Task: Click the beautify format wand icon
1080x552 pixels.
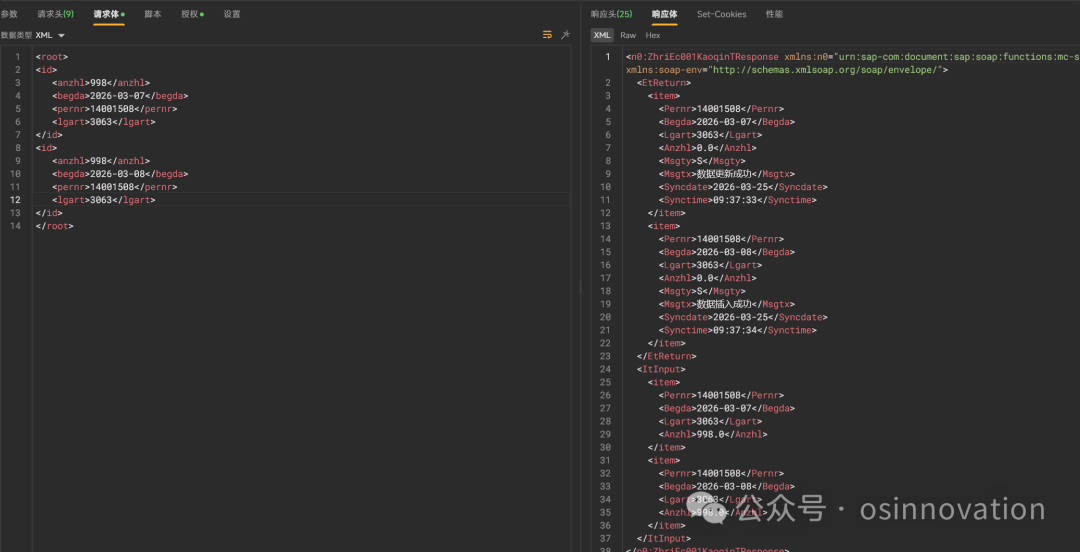Action: point(565,34)
